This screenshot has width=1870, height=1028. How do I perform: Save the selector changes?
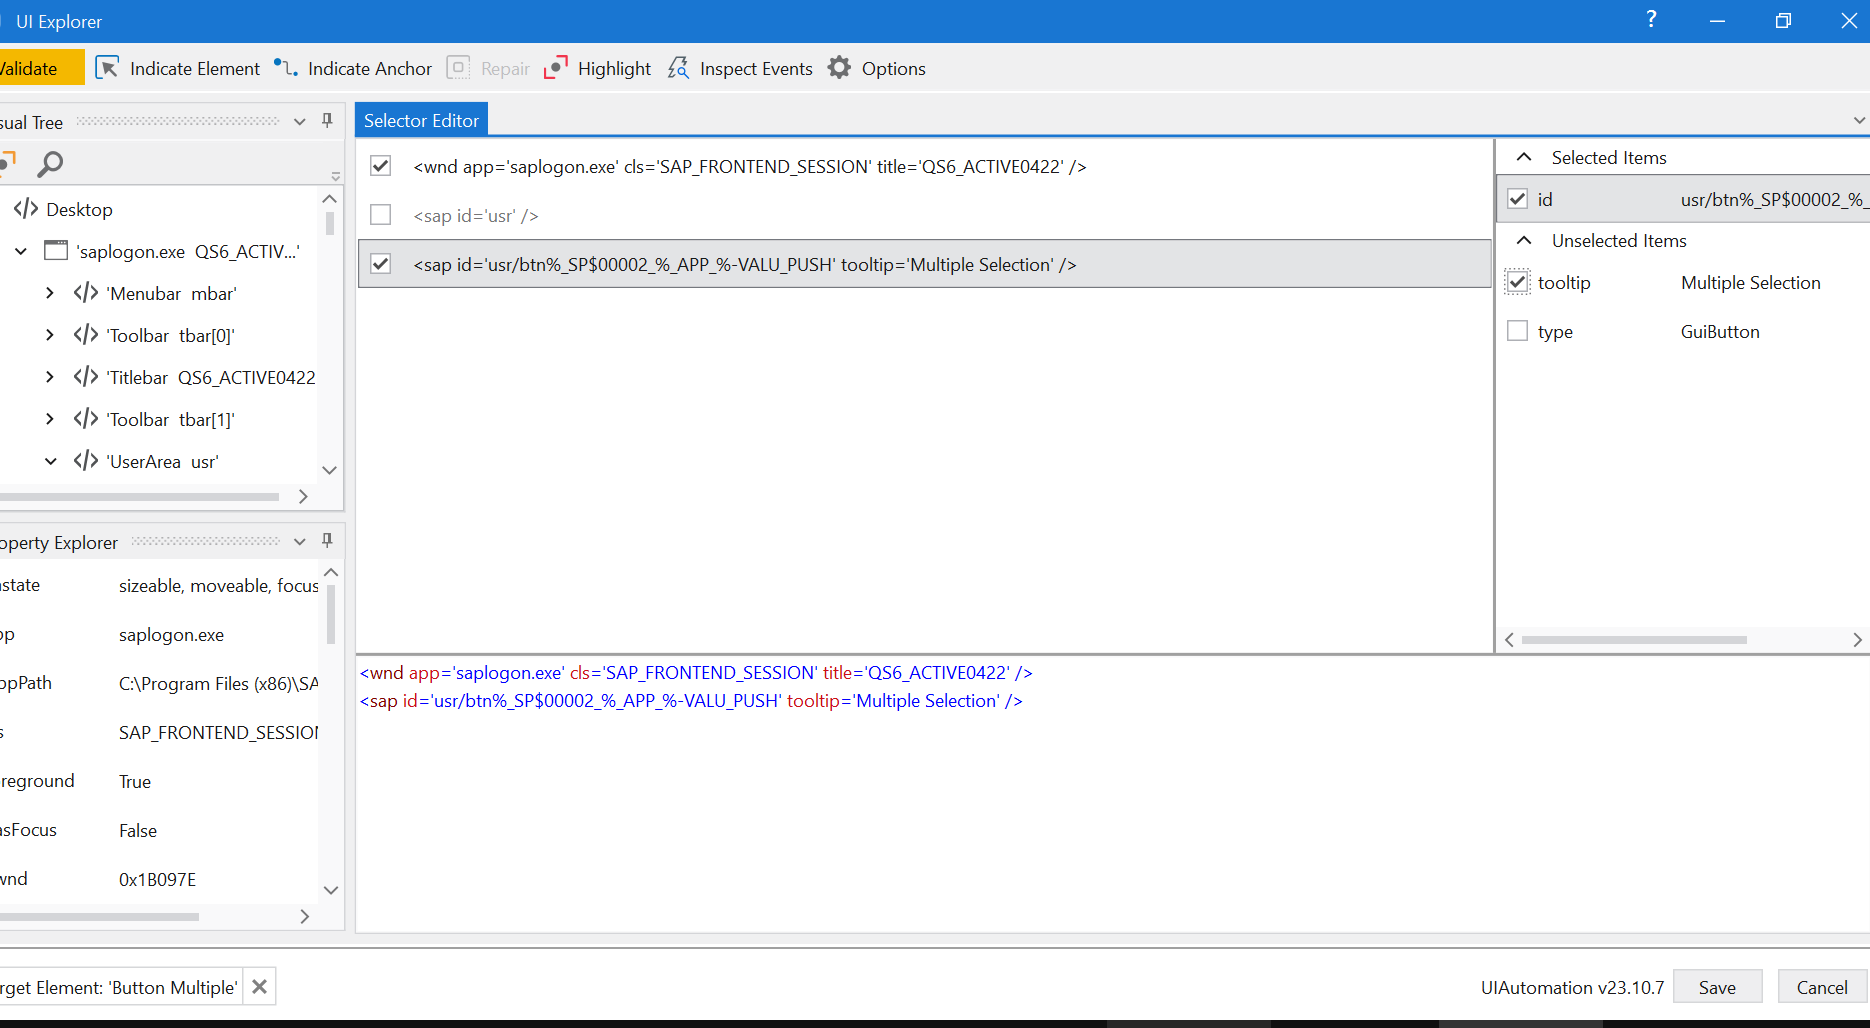click(1717, 986)
